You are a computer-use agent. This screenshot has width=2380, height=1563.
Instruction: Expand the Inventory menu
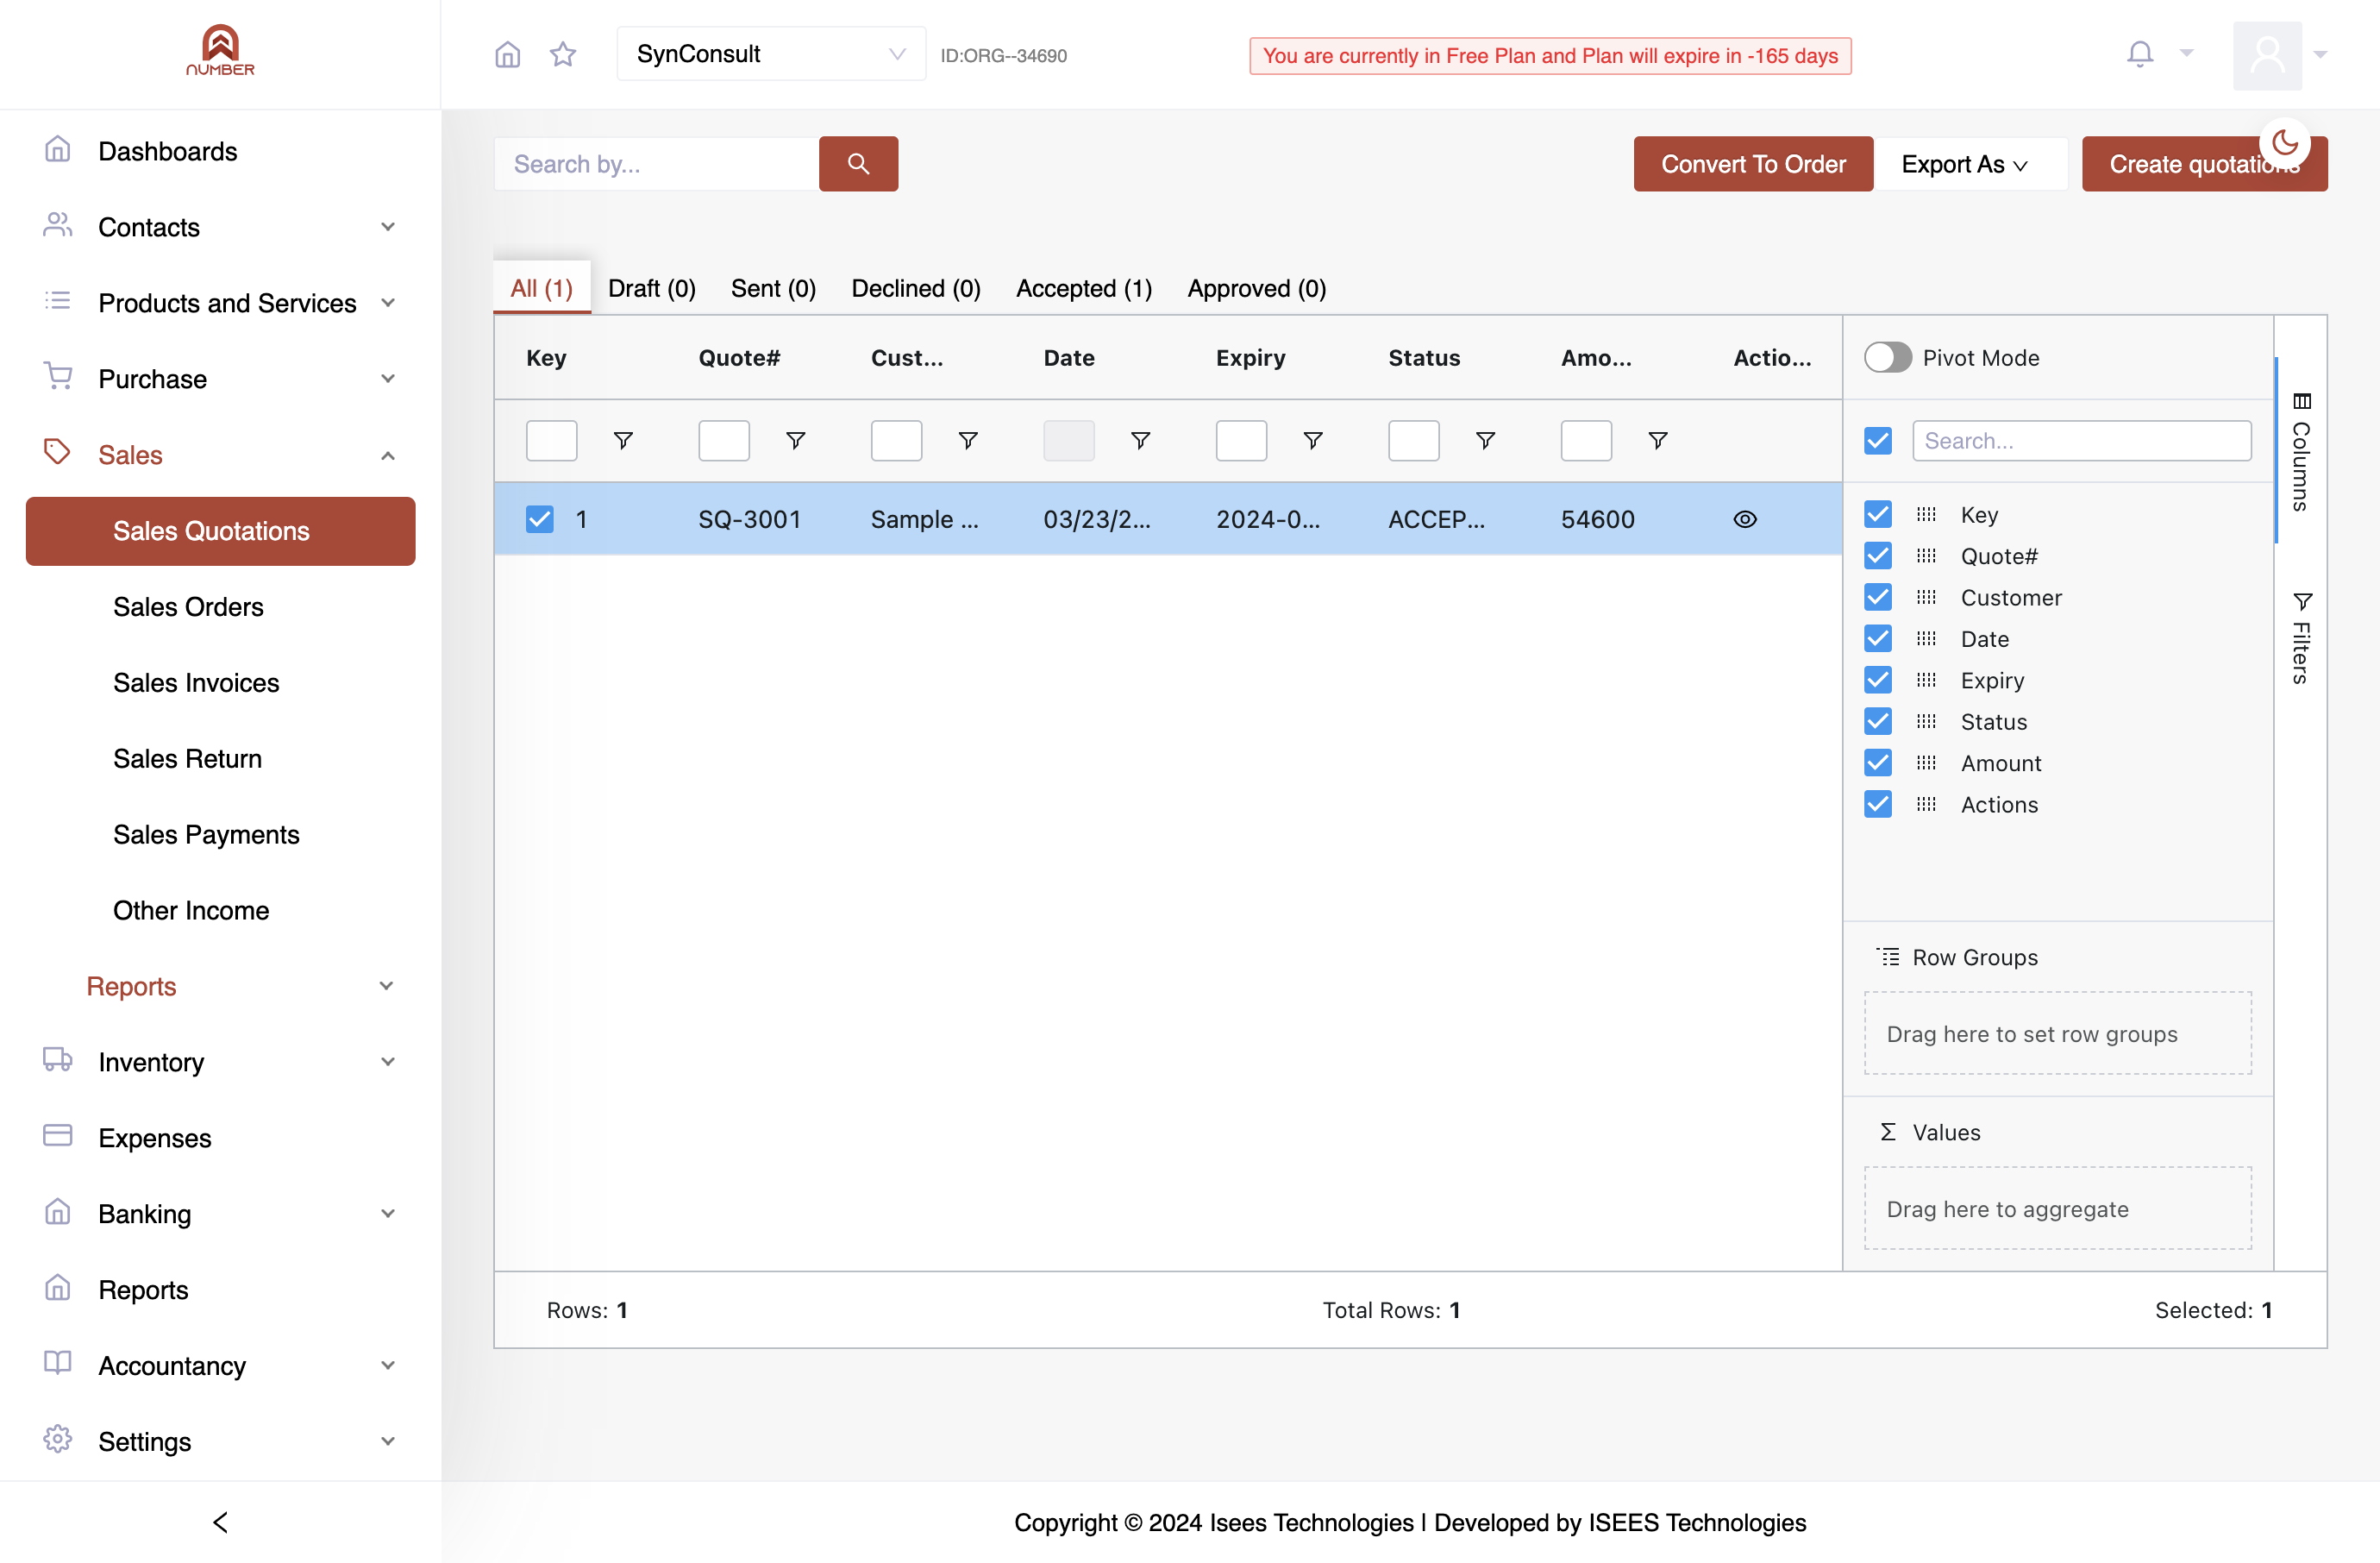point(220,1062)
